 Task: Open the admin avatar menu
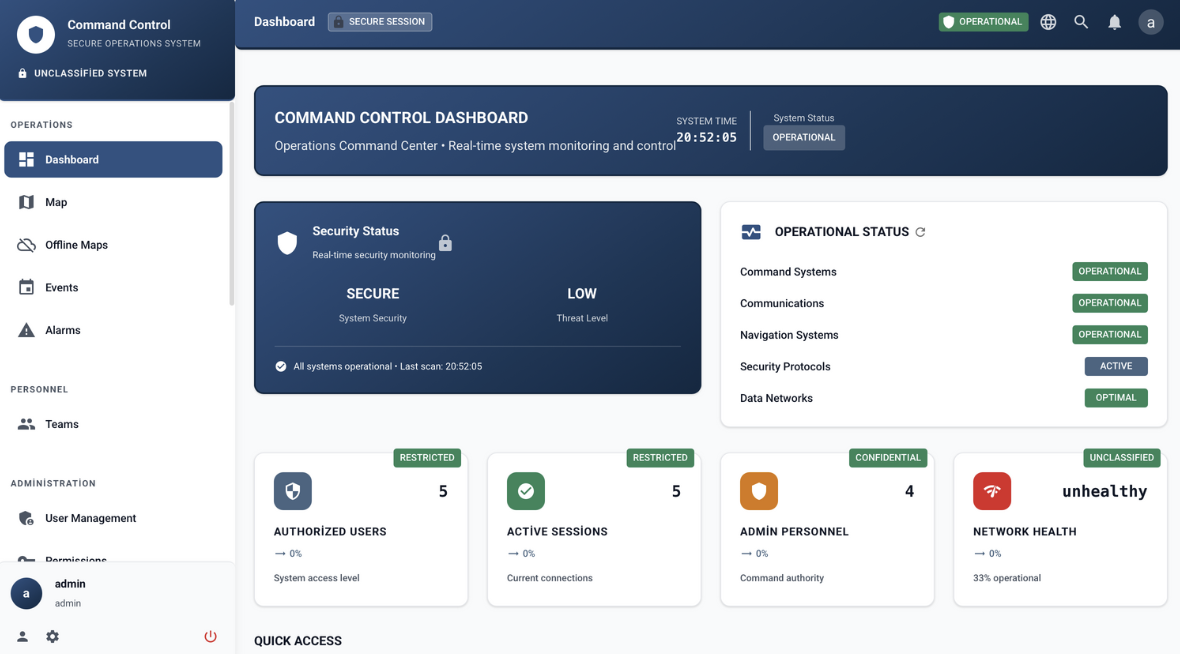click(1150, 21)
